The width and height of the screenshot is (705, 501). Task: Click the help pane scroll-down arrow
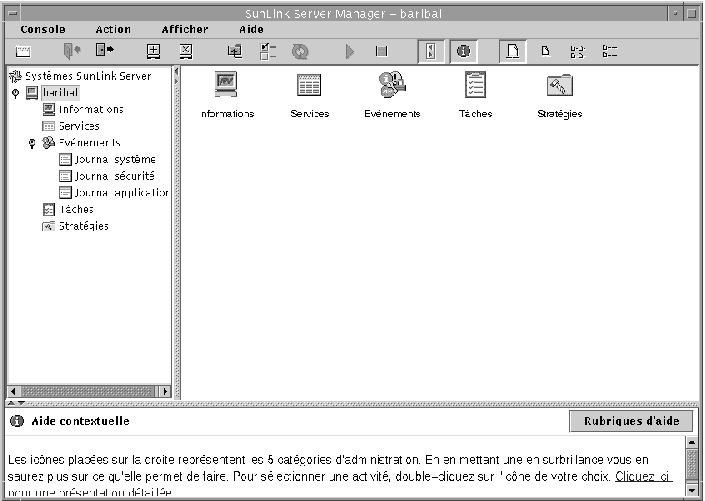click(x=692, y=489)
